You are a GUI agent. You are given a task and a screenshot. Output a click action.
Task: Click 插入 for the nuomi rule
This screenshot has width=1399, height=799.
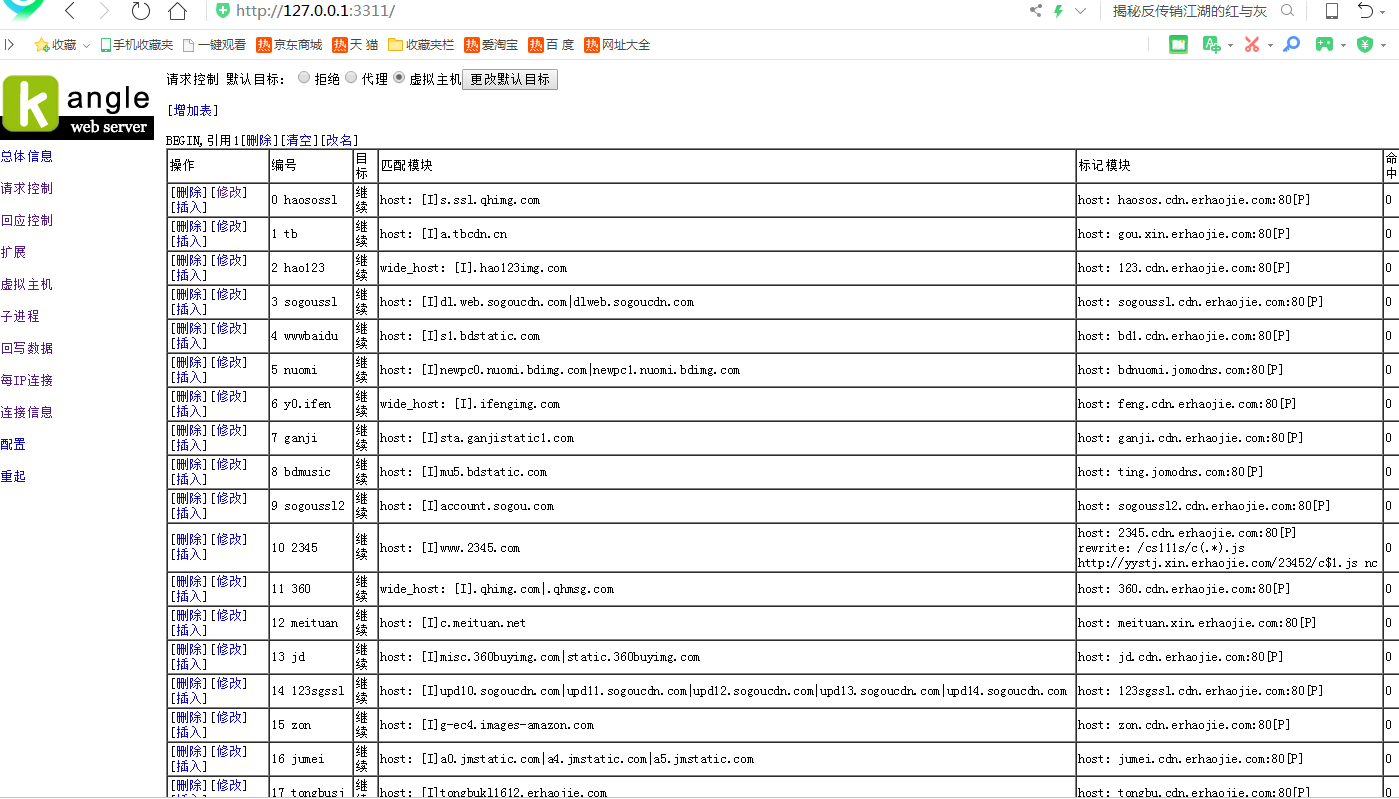[x=189, y=377]
